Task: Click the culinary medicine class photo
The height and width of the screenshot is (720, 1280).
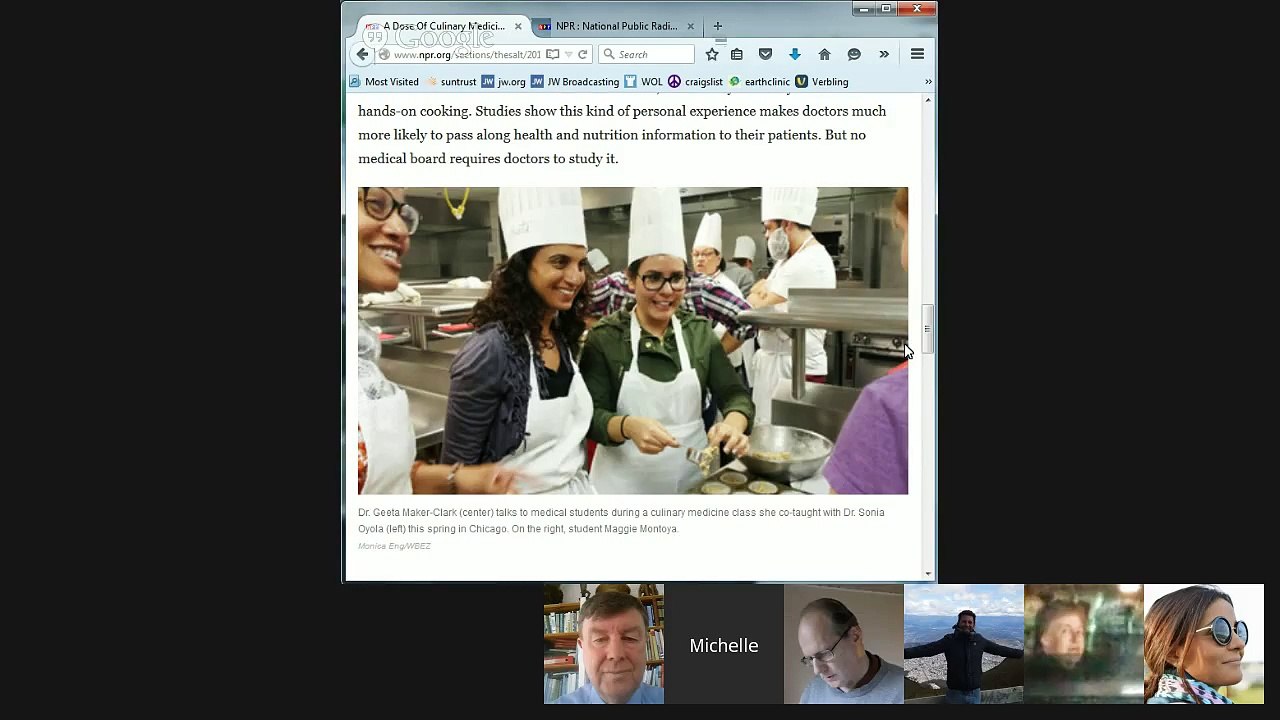Action: (633, 341)
